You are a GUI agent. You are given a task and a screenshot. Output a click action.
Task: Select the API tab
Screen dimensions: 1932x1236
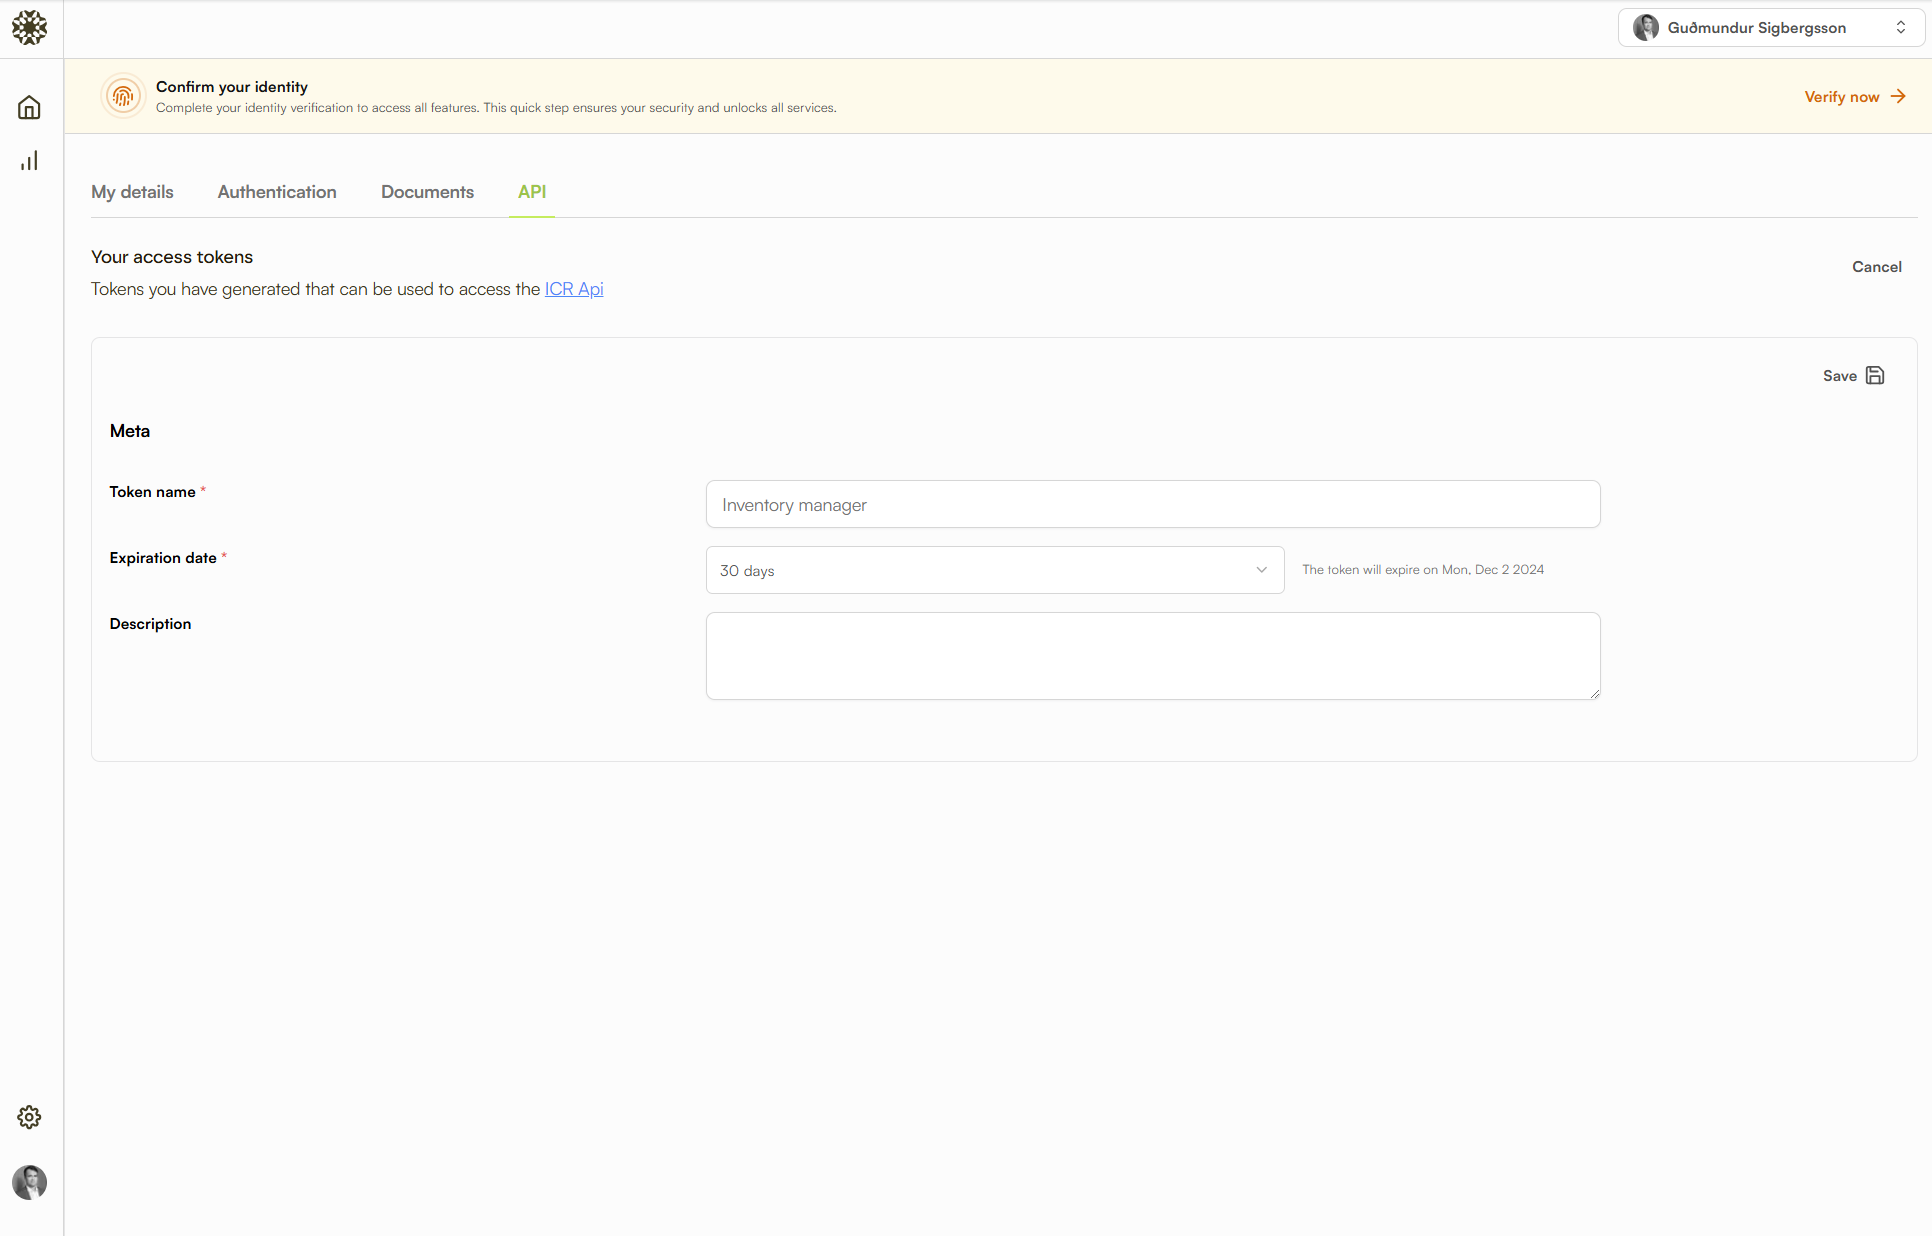coord(532,192)
